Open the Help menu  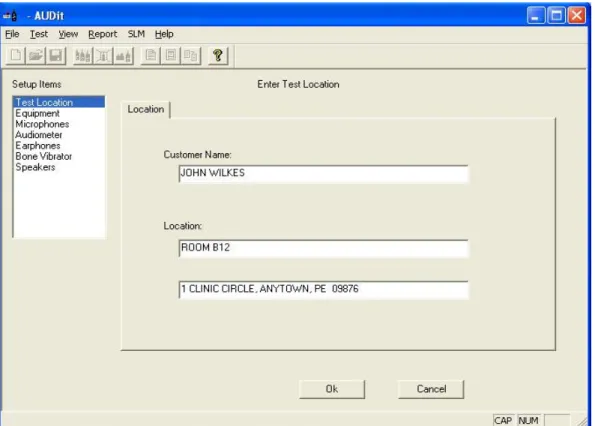[x=164, y=34]
